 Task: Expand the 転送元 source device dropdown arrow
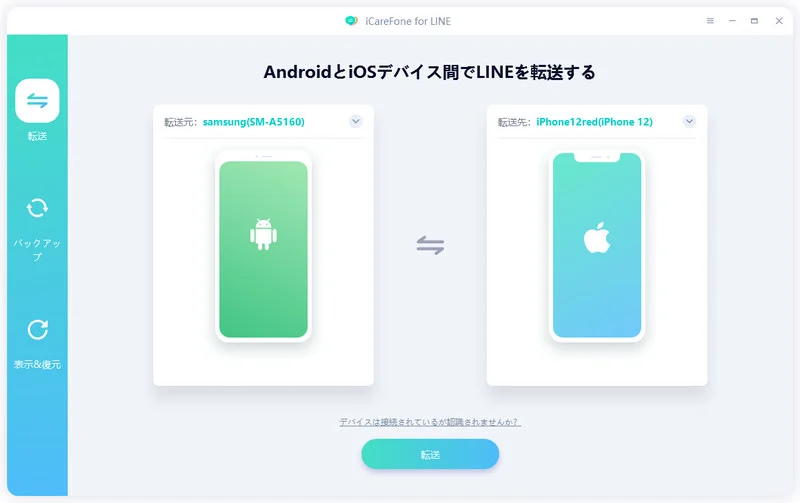click(x=356, y=121)
